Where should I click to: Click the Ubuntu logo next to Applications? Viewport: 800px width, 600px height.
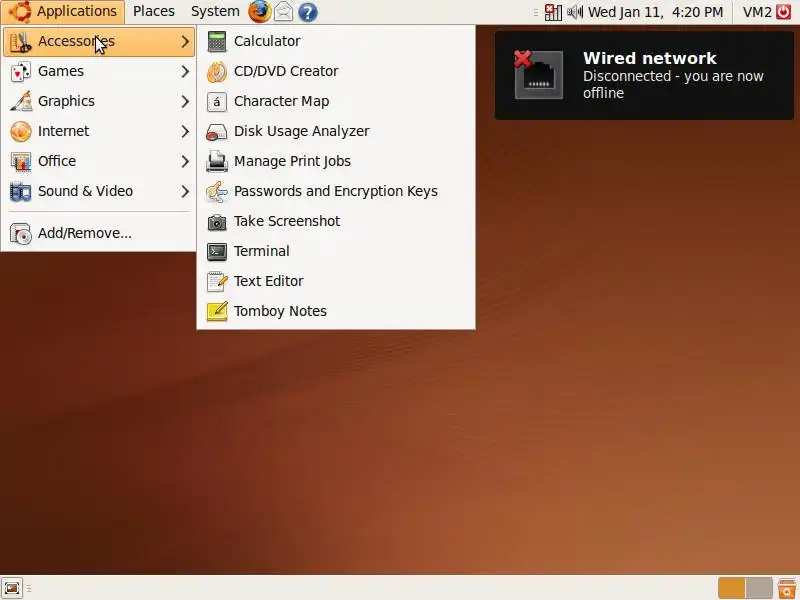(x=19, y=11)
